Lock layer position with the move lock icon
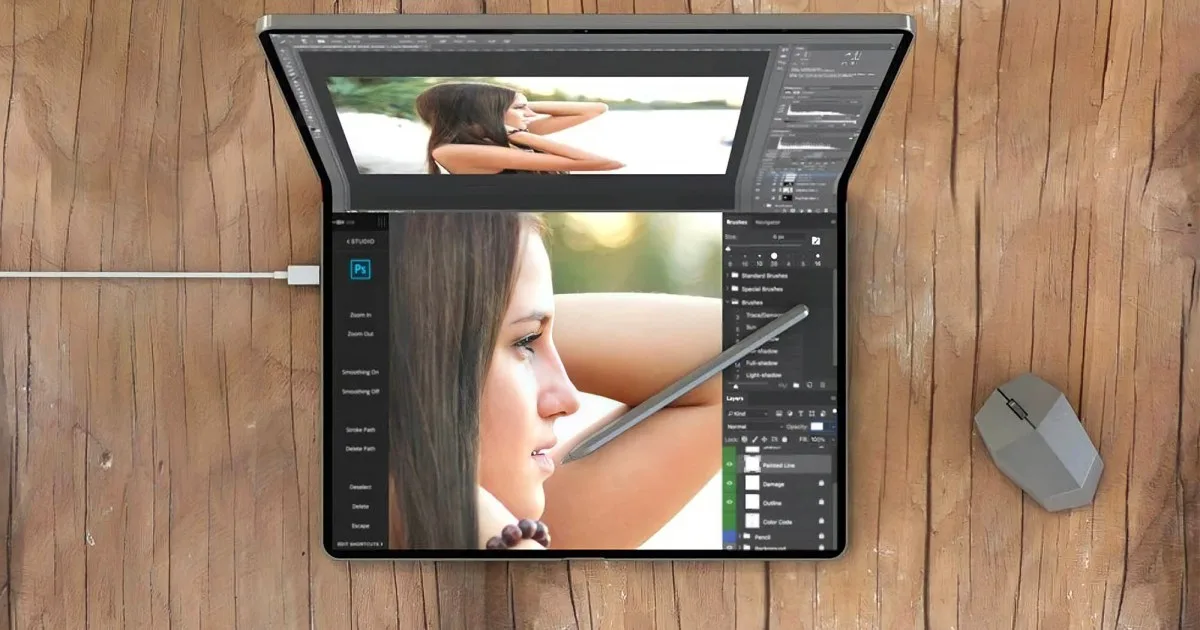 click(x=763, y=439)
